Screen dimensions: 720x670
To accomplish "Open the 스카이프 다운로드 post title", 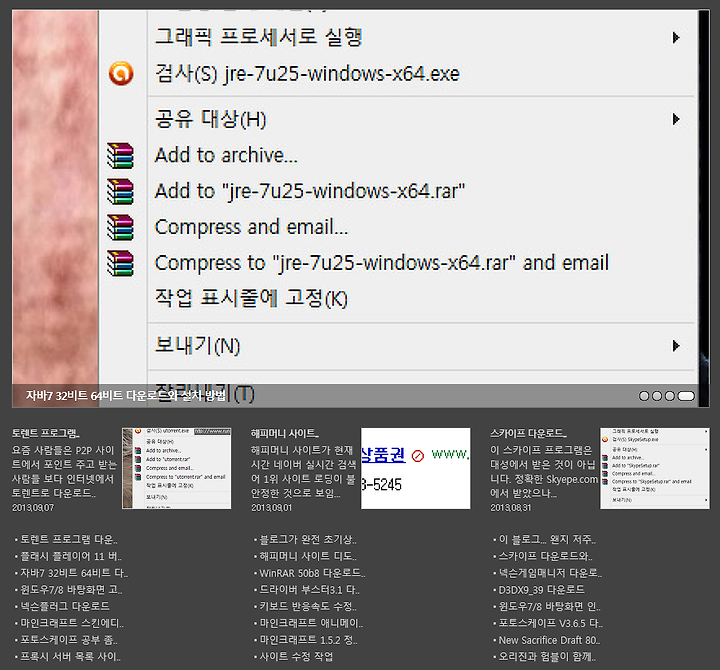I will [528, 433].
